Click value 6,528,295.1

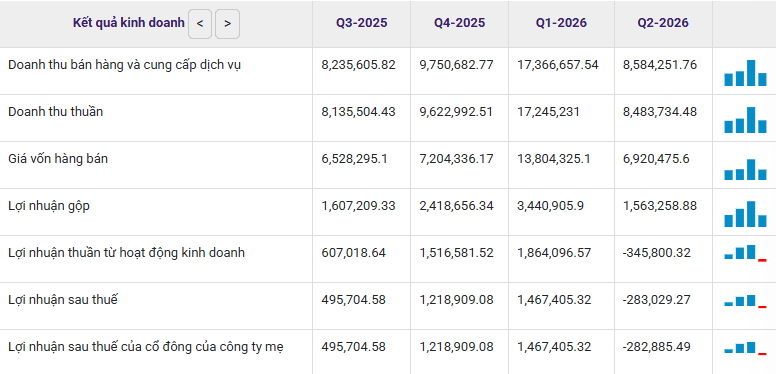[355, 159]
